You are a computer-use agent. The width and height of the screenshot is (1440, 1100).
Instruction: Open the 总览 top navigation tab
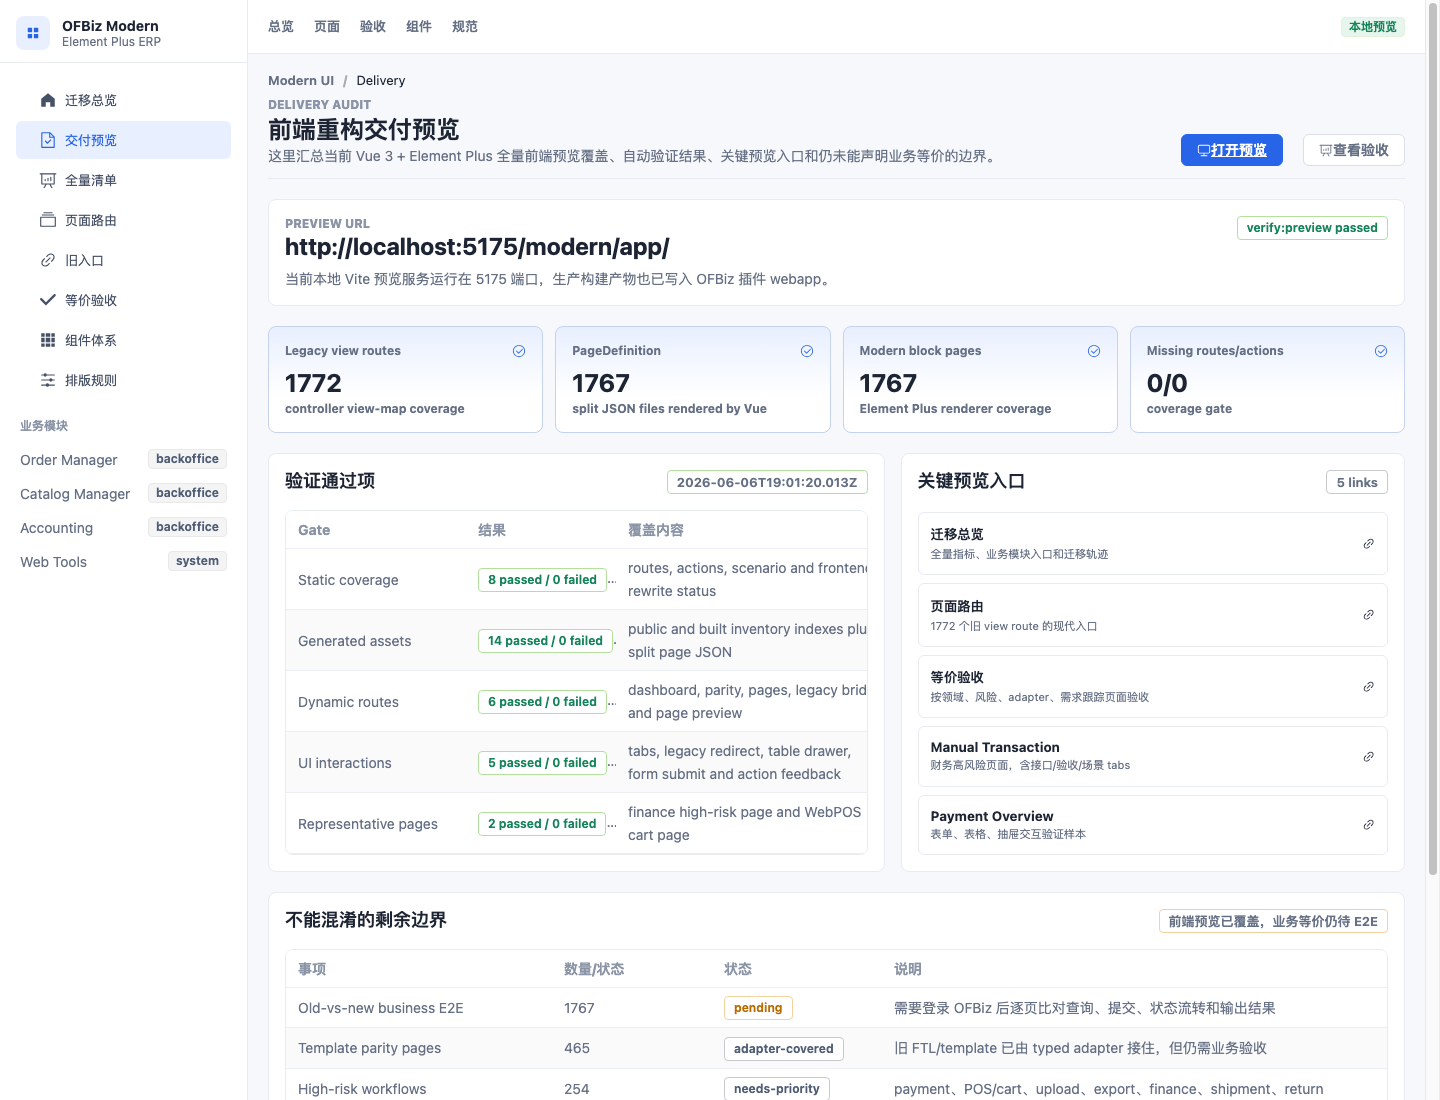click(281, 27)
